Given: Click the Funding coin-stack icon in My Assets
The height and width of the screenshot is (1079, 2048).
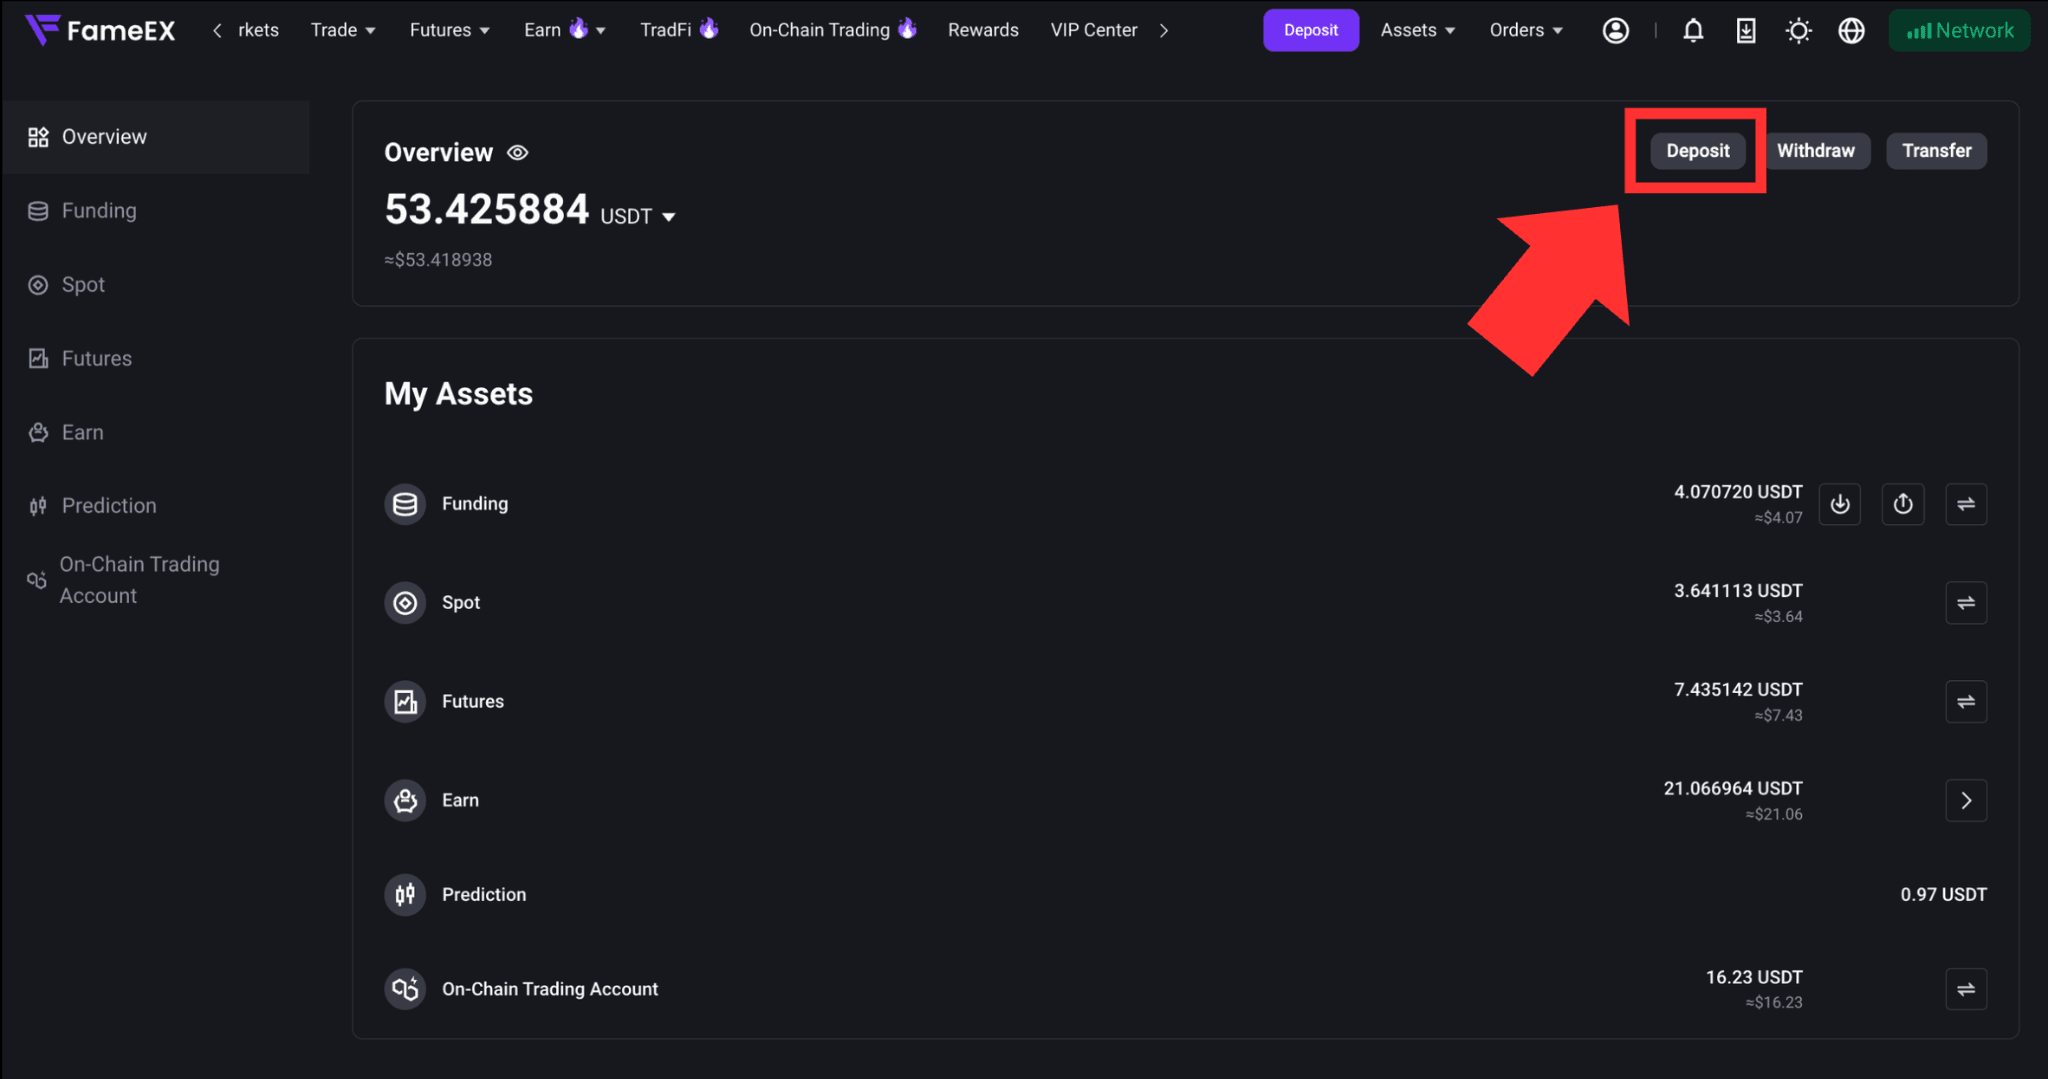Looking at the screenshot, I should click(405, 504).
